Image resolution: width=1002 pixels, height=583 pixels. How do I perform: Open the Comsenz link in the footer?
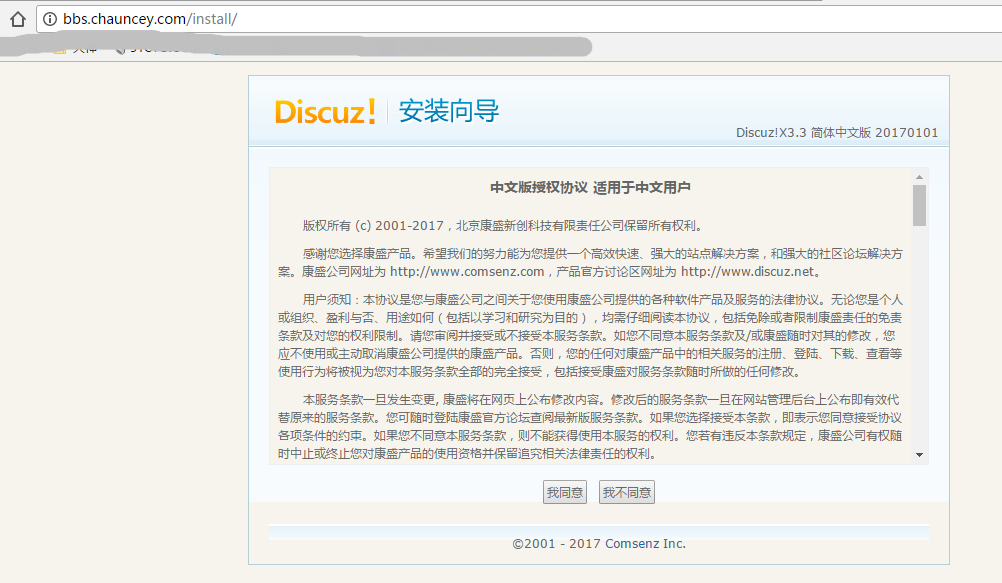(x=632, y=543)
